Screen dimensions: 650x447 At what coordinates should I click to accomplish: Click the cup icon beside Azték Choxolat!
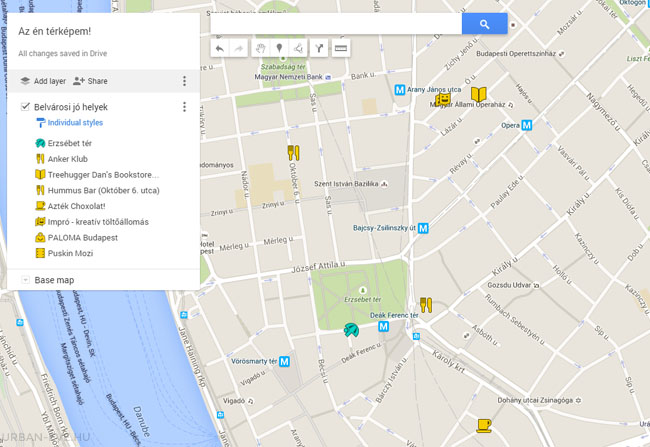coord(40,206)
